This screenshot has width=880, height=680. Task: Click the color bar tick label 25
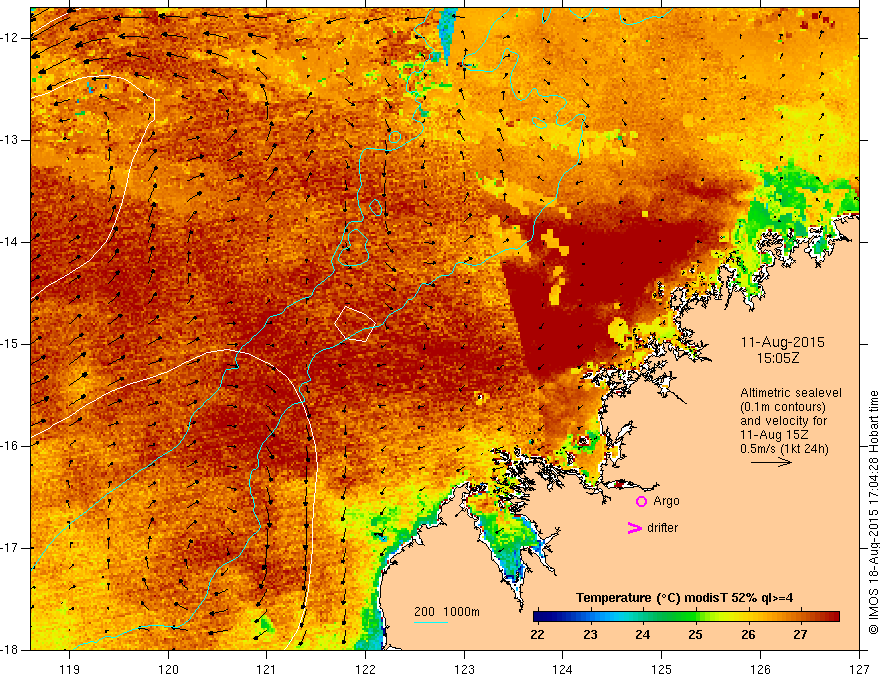pos(695,635)
